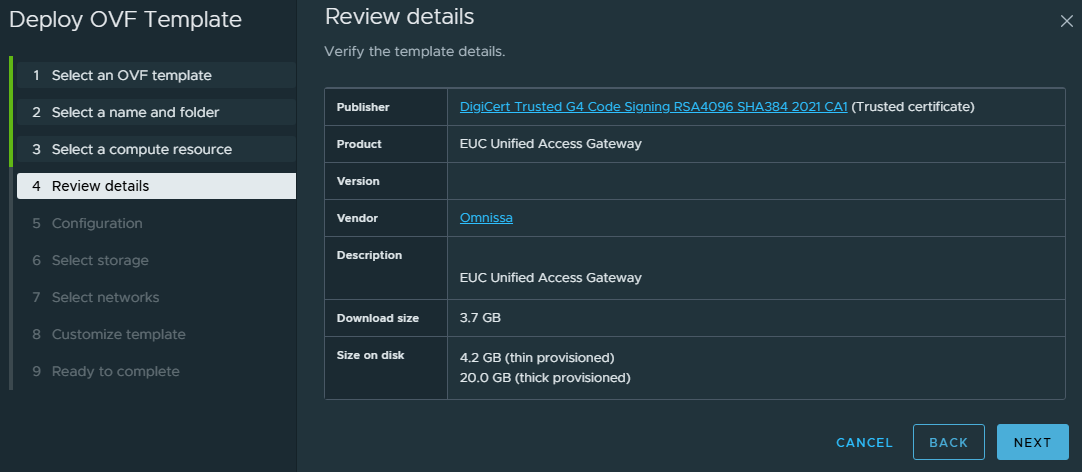
Task: Click the thin provisioned size text
Action: [x=536, y=358]
